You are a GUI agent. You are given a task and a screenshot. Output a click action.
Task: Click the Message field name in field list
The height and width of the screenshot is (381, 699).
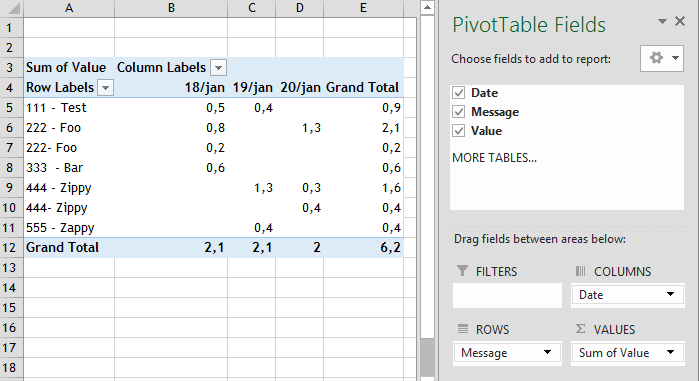pyautogui.click(x=495, y=111)
